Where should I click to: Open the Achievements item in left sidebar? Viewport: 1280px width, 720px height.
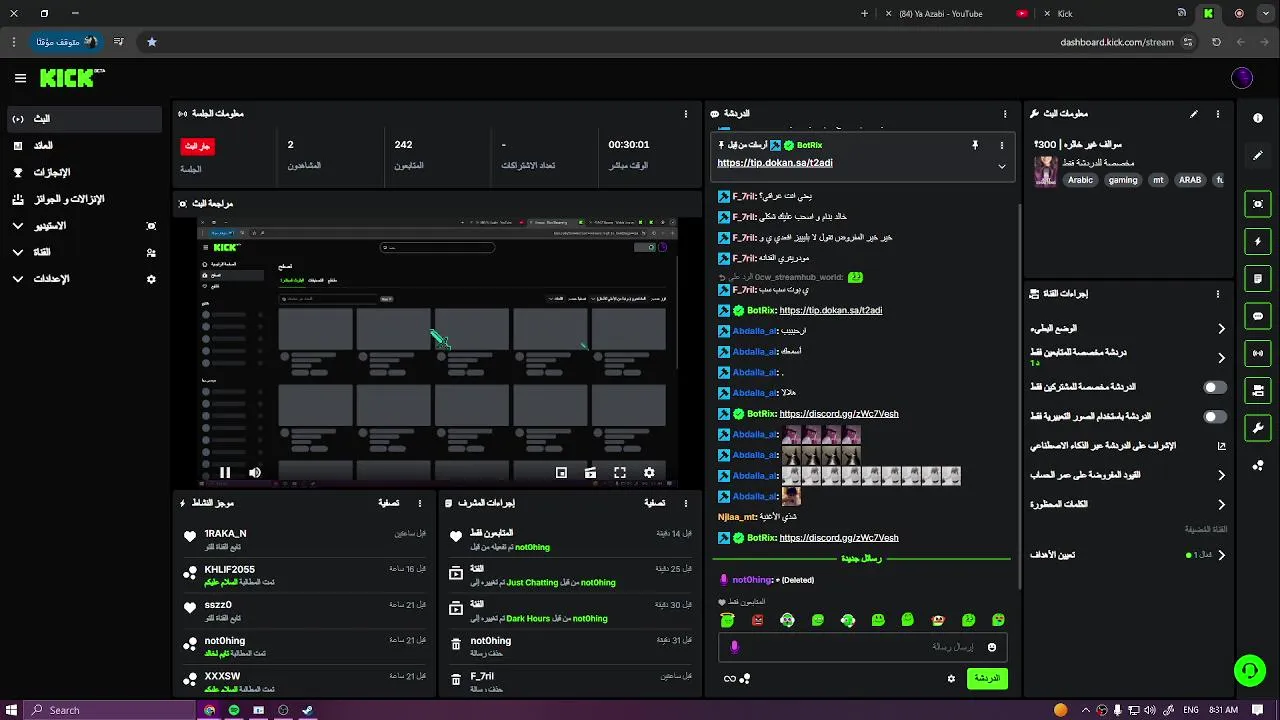click(84, 172)
